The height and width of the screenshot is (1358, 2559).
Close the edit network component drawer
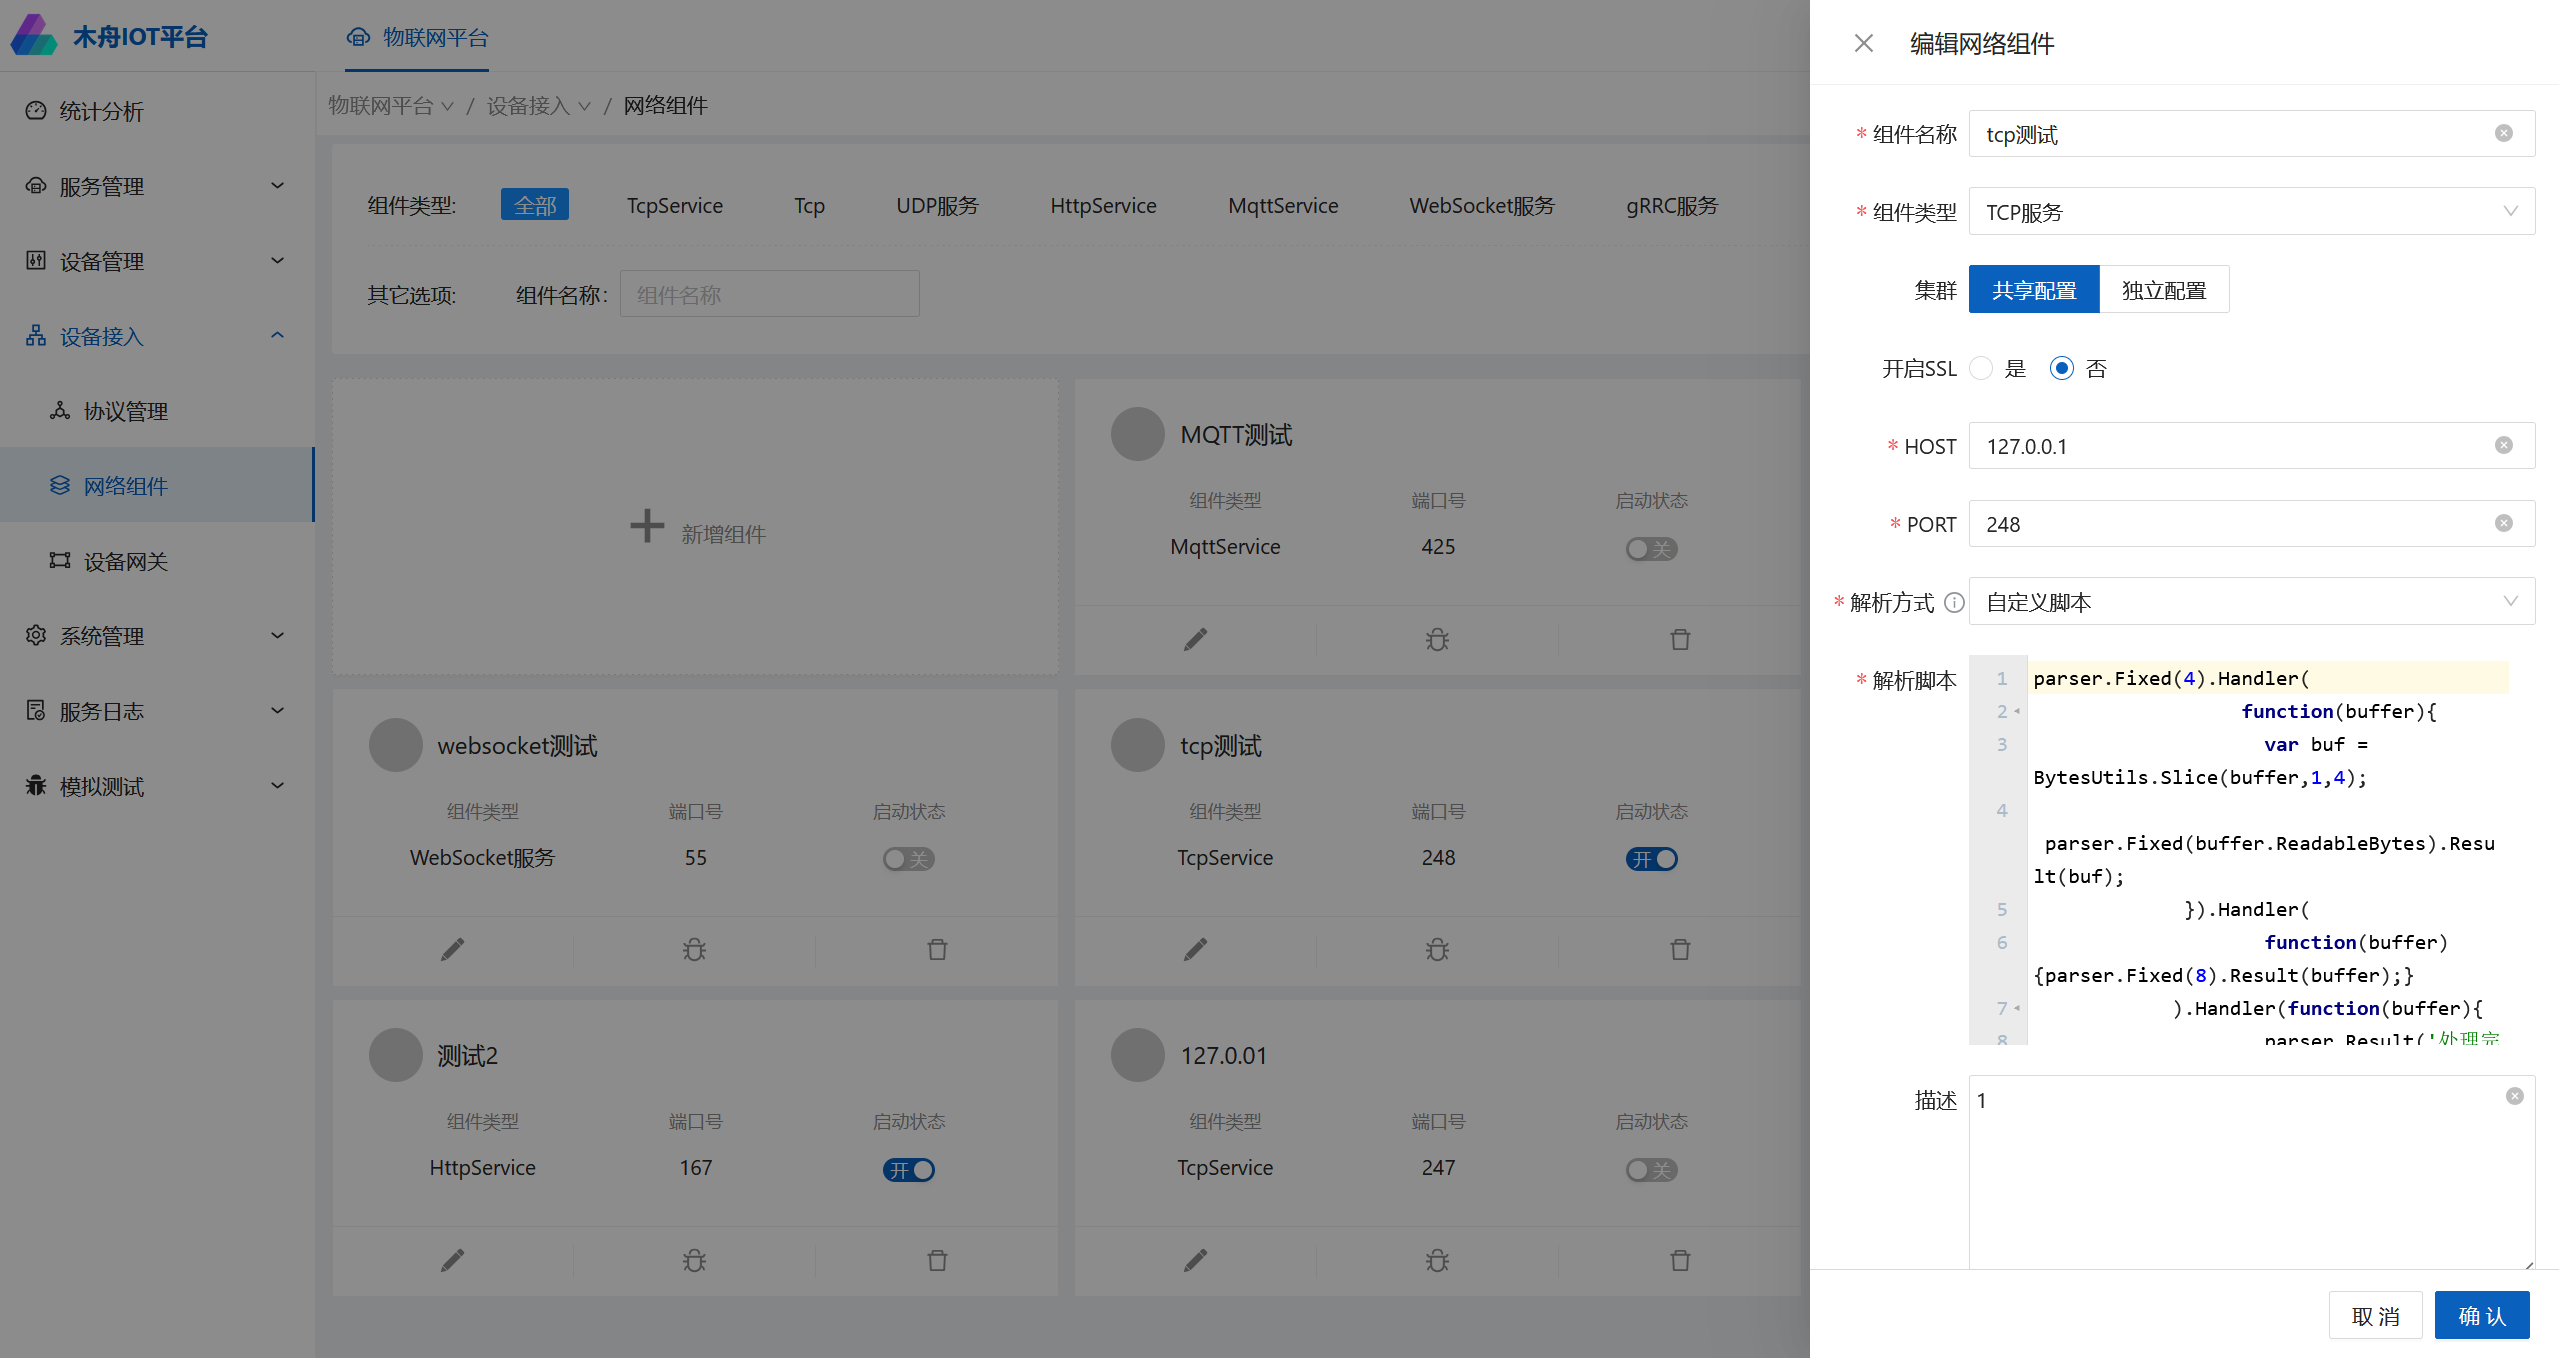(x=1863, y=43)
